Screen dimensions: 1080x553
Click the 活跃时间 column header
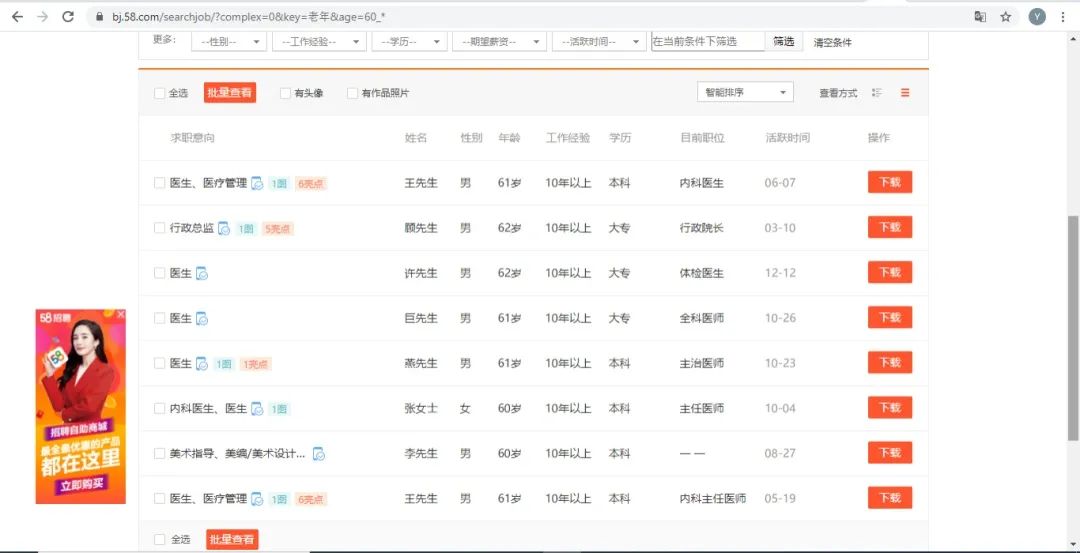point(787,138)
